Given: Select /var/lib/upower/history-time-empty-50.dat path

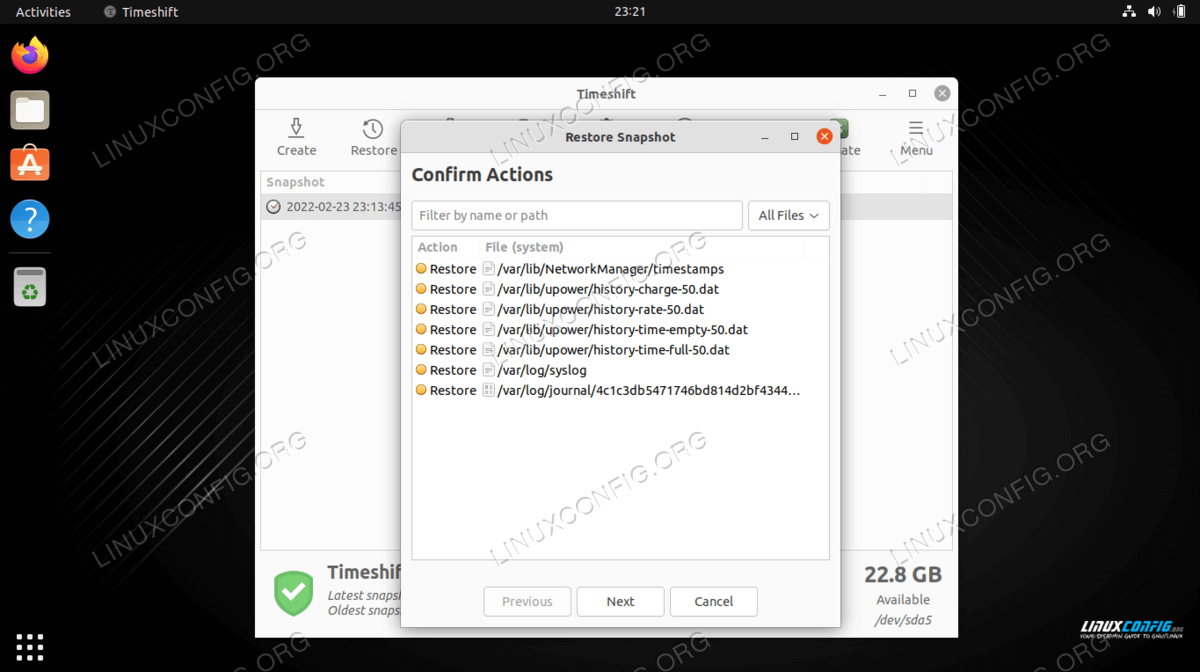Looking at the screenshot, I should [622, 329].
